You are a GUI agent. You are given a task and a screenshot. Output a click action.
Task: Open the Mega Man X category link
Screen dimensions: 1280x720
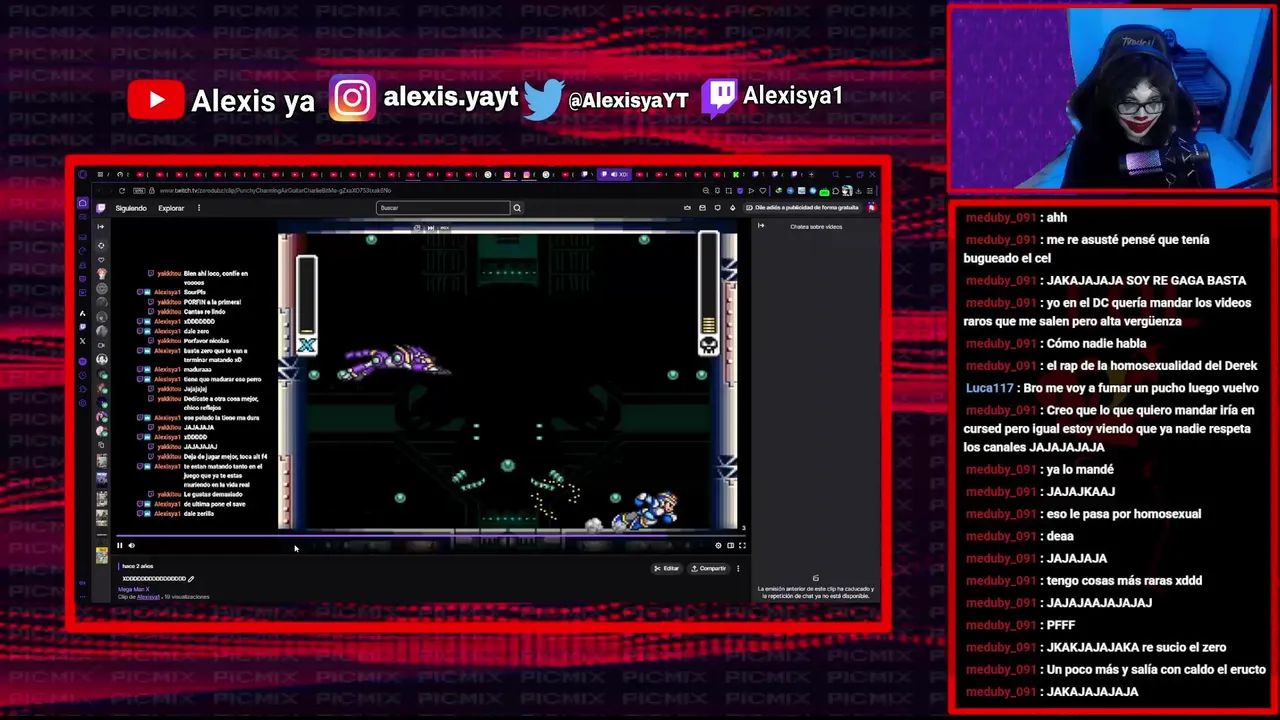pos(133,589)
